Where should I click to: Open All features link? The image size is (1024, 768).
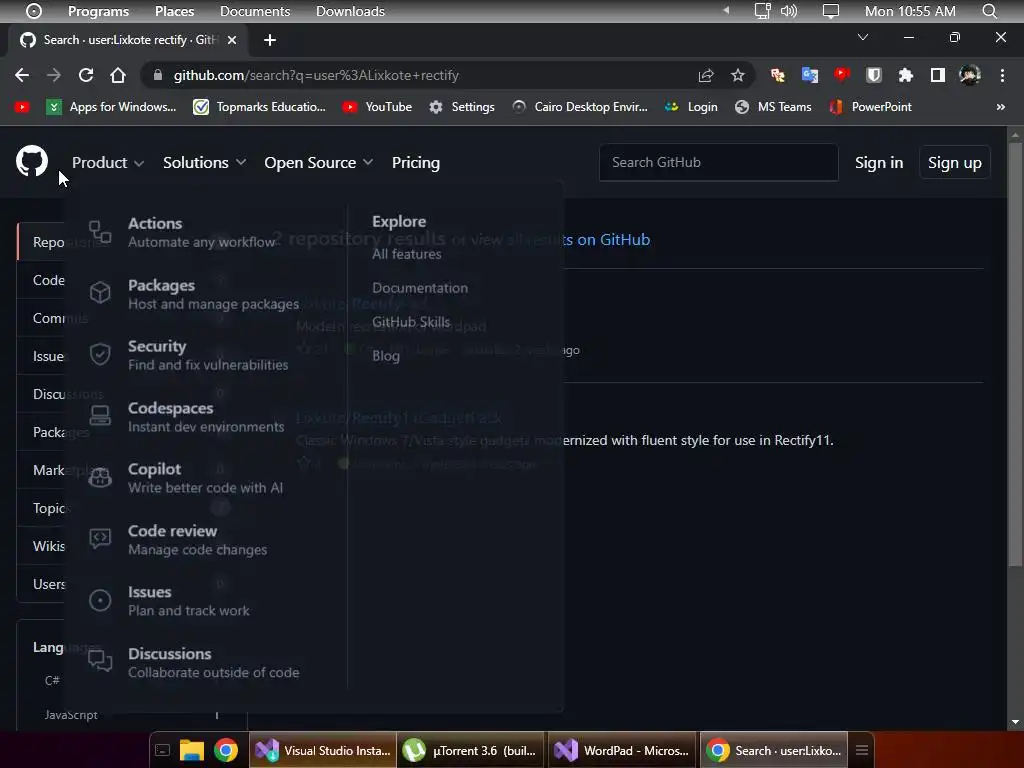click(x=407, y=254)
